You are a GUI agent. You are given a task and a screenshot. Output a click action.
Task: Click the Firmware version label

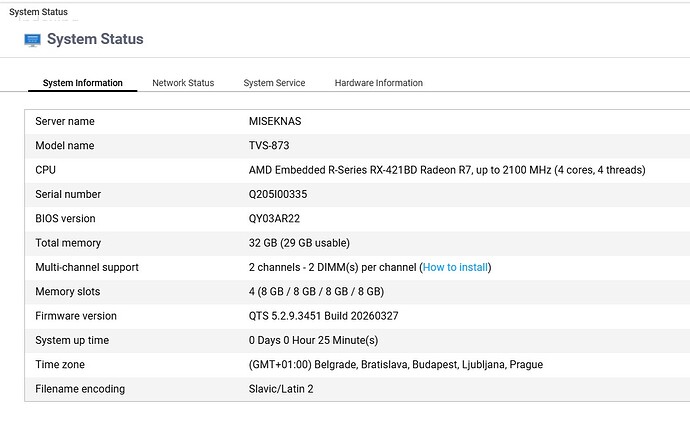pos(76,316)
